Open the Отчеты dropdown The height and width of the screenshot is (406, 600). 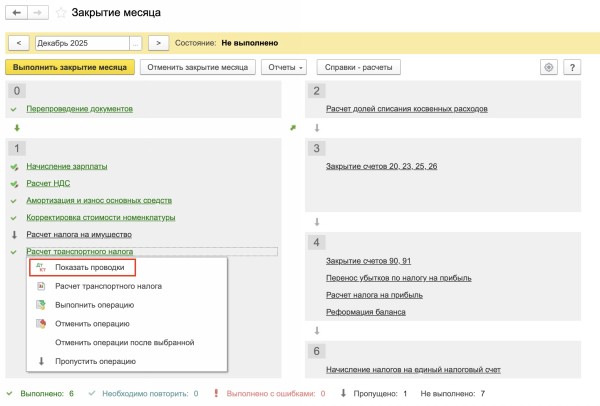[284, 67]
